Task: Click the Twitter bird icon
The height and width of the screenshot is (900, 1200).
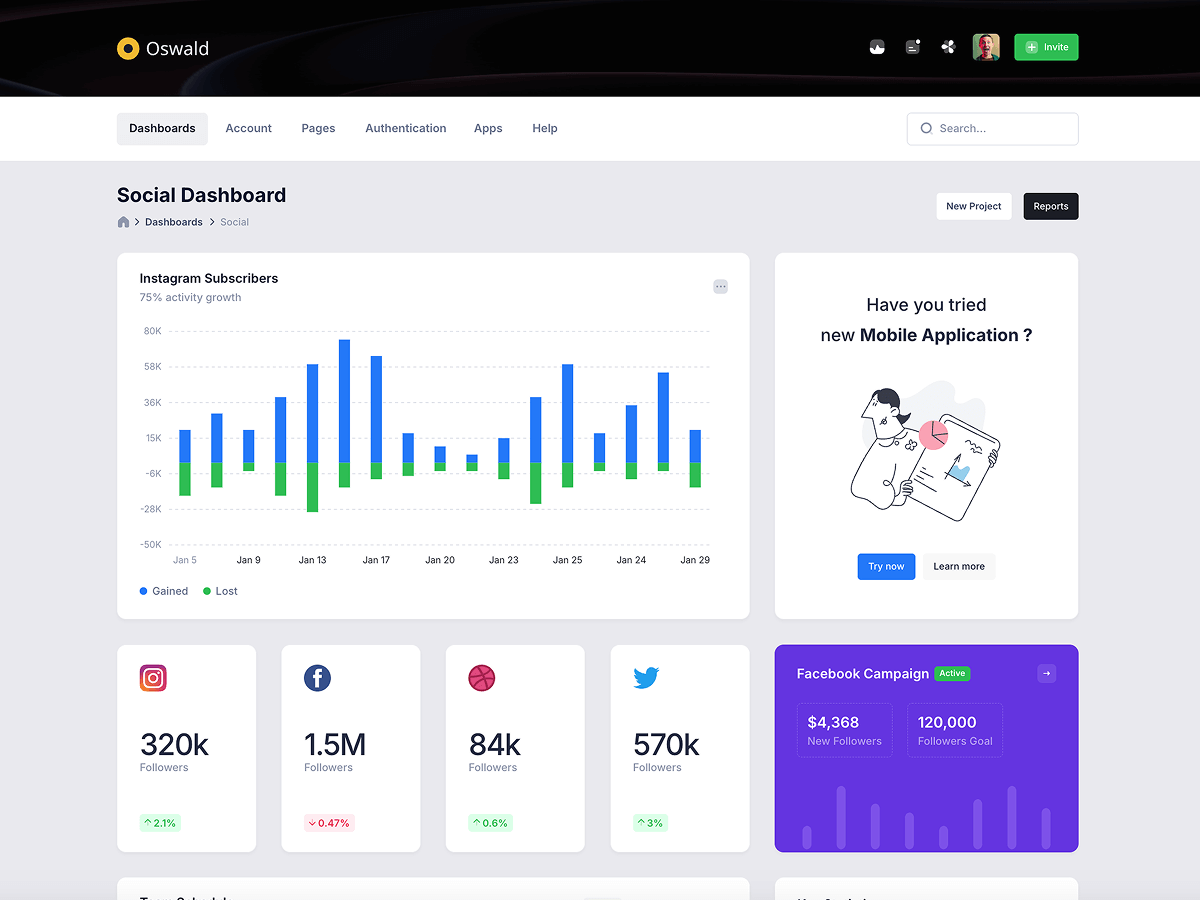Action: [x=646, y=678]
